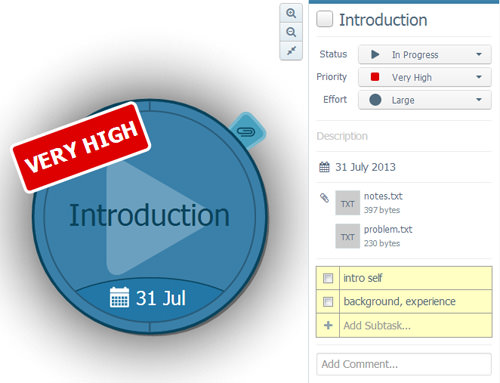
Task: Click the plus icon to add subtask
Action: 328,325
